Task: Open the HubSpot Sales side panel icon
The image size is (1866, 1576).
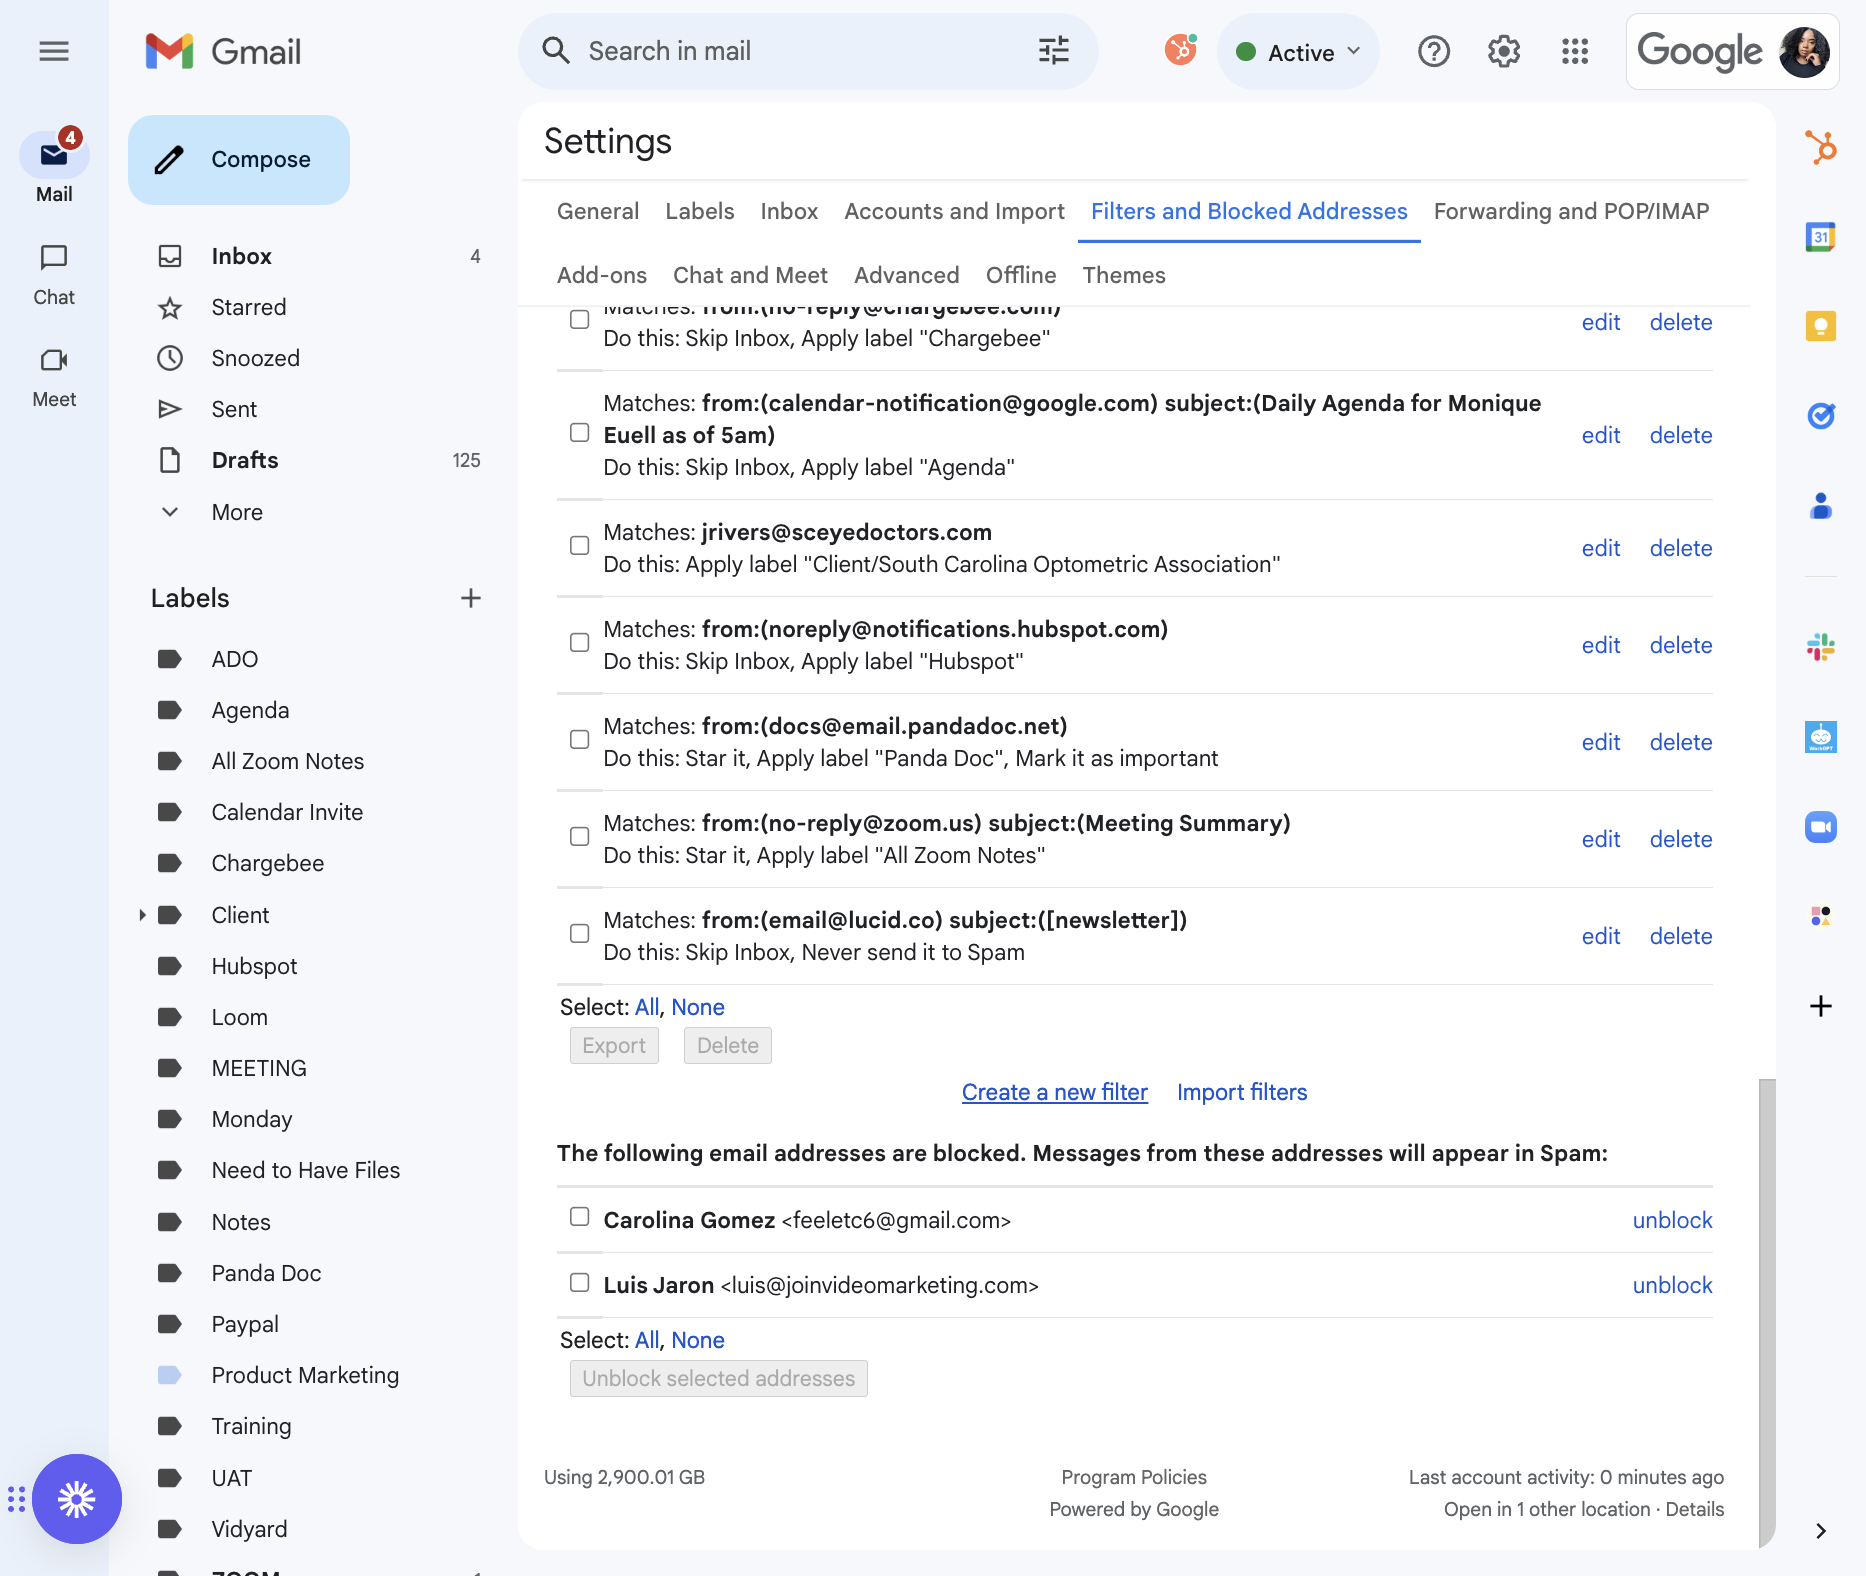Action: point(1820,148)
